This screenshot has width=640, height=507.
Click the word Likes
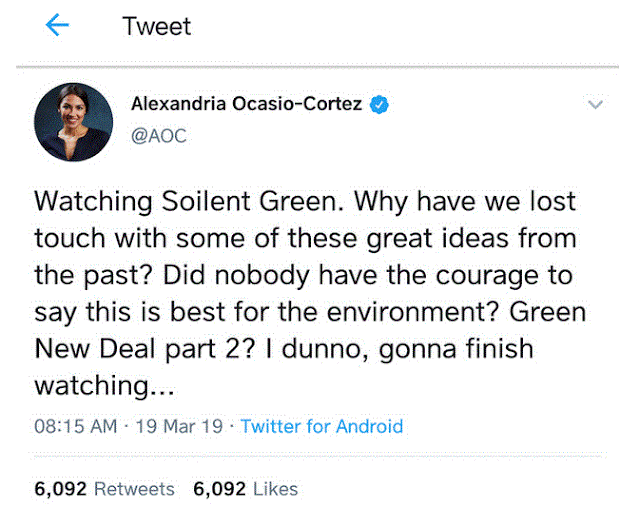(x=274, y=489)
